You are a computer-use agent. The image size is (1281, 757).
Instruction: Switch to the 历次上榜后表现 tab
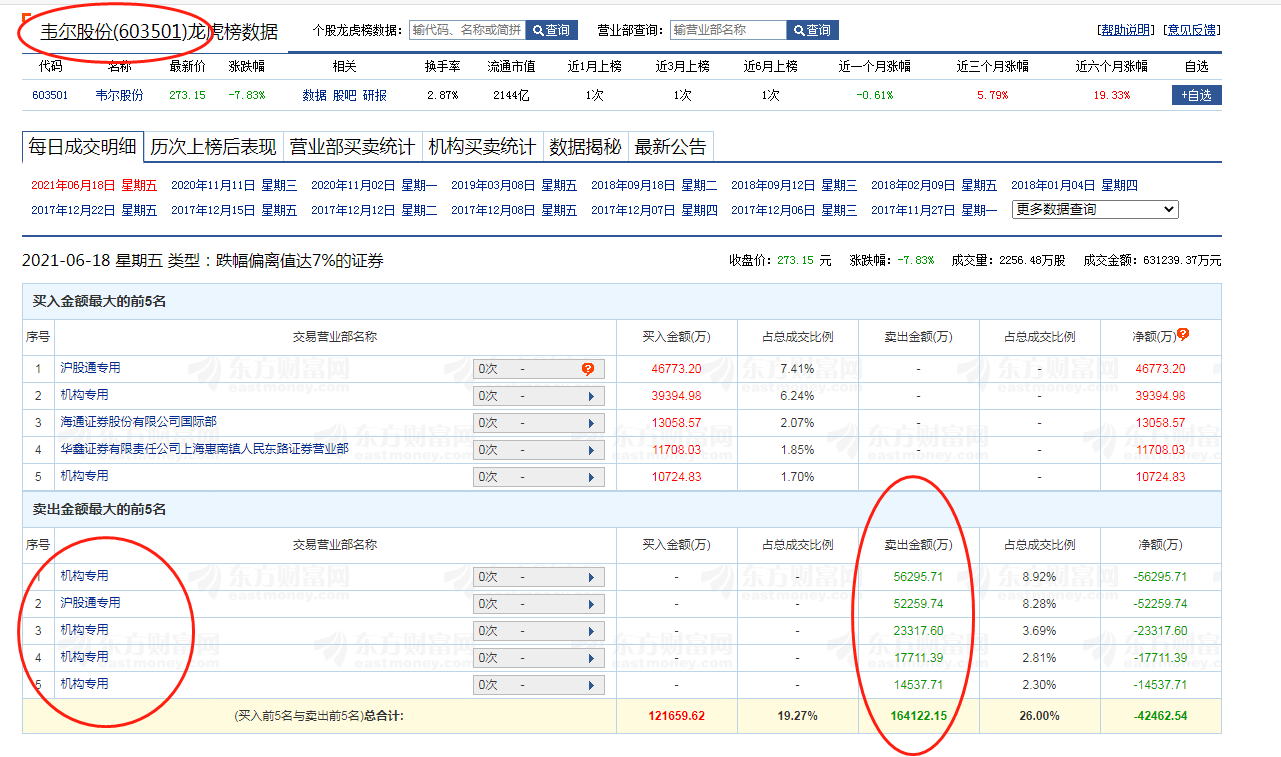tap(213, 147)
